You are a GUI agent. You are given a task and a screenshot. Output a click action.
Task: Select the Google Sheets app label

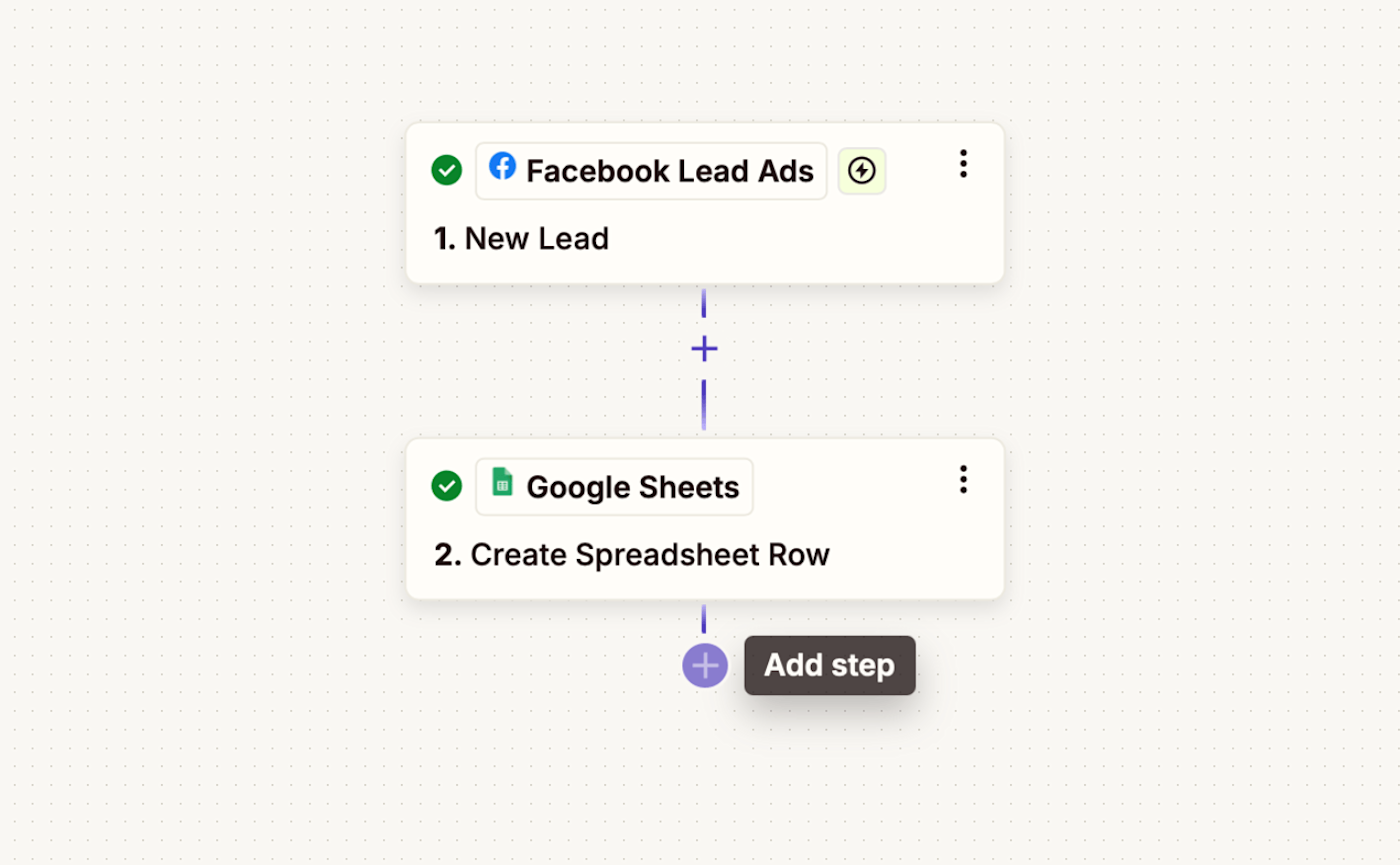(x=632, y=487)
